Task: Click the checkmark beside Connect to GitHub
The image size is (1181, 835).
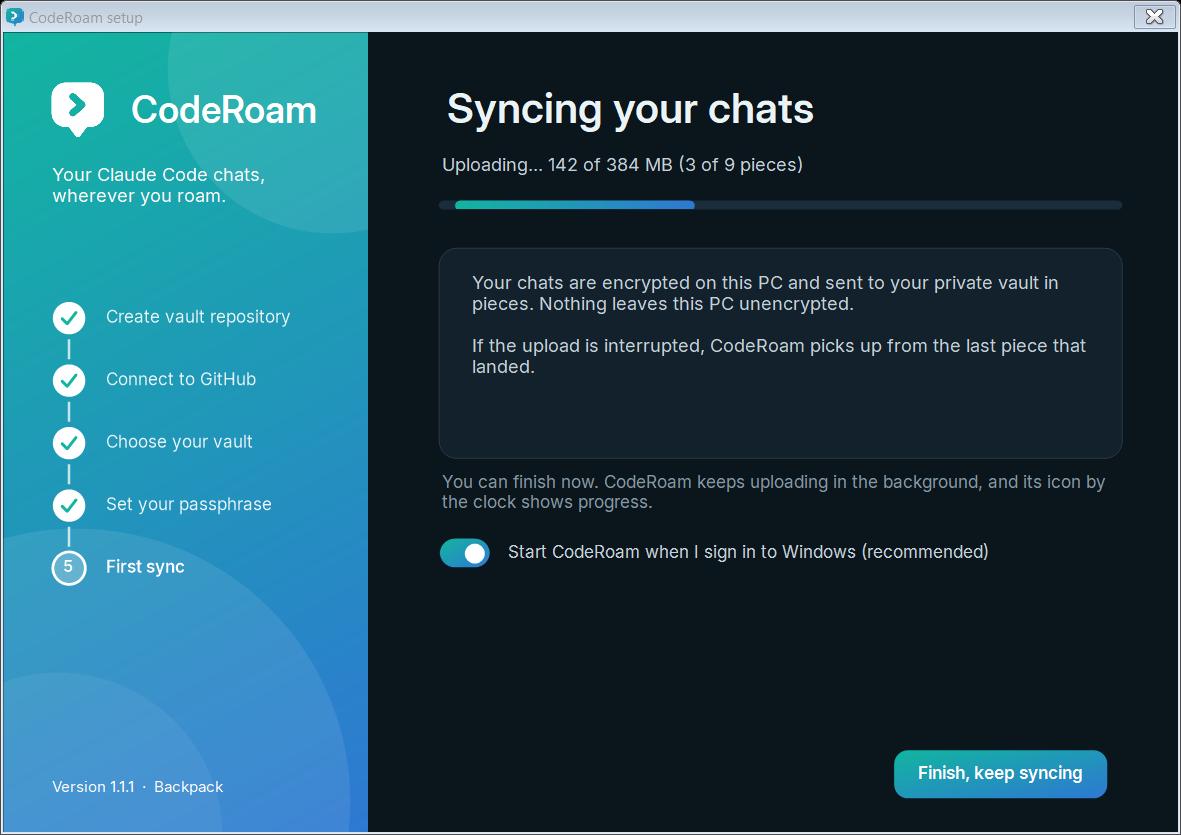Action: tap(69, 380)
